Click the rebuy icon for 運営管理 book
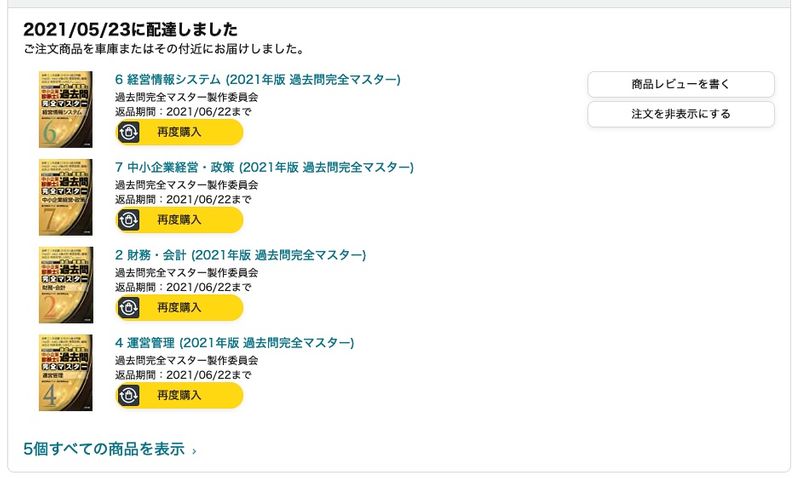This screenshot has width=800, height=478. click(x=129, y=395)
